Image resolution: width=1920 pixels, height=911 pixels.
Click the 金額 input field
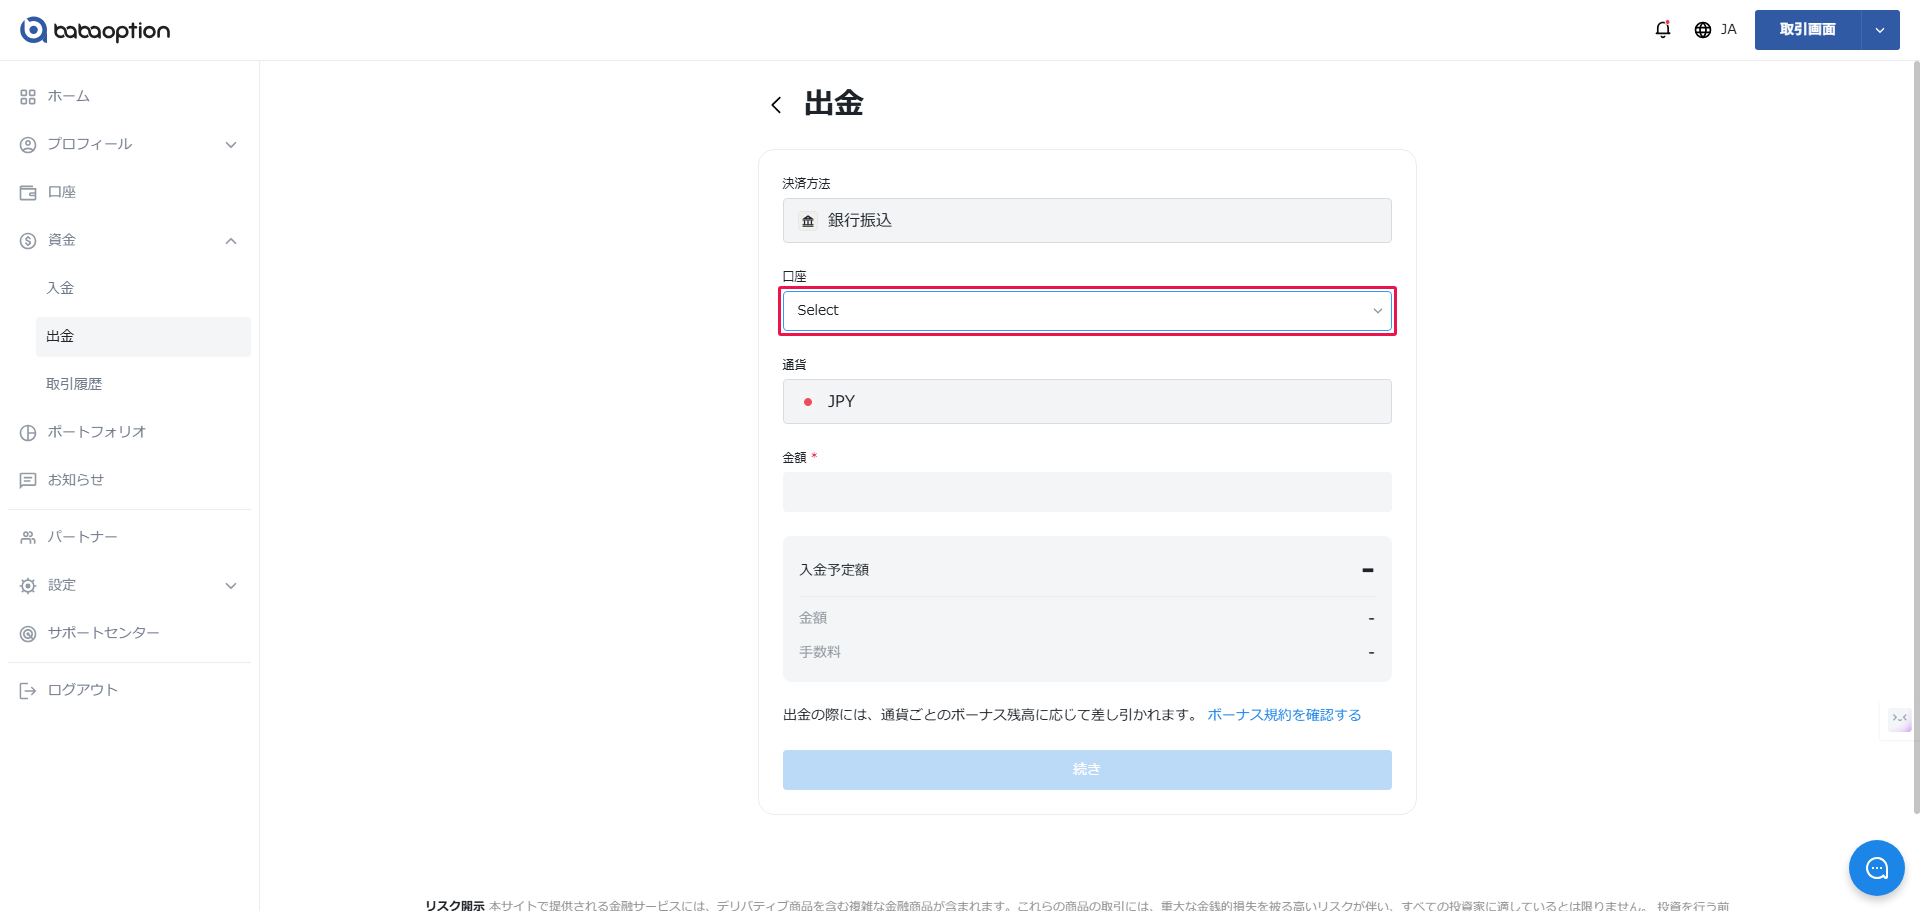point(1086,492)
